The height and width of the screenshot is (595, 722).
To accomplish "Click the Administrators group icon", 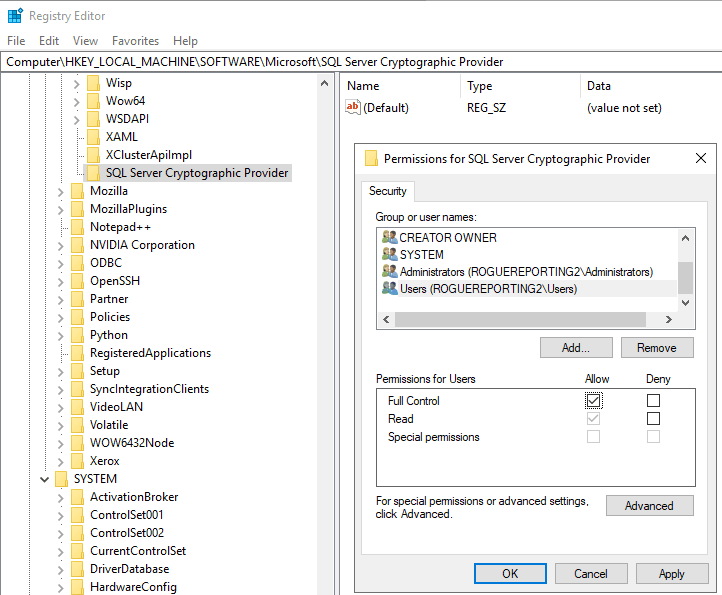I will point(390,271).
